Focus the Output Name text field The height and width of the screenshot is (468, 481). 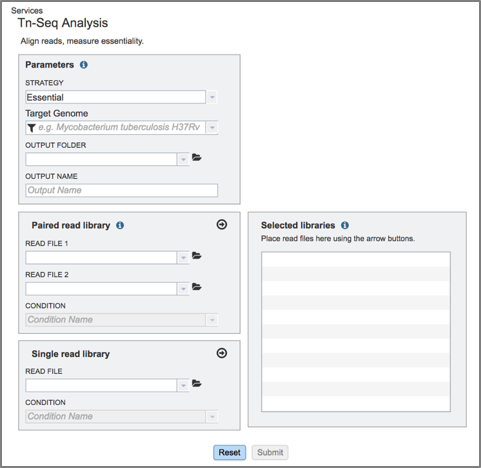(122, 190)
